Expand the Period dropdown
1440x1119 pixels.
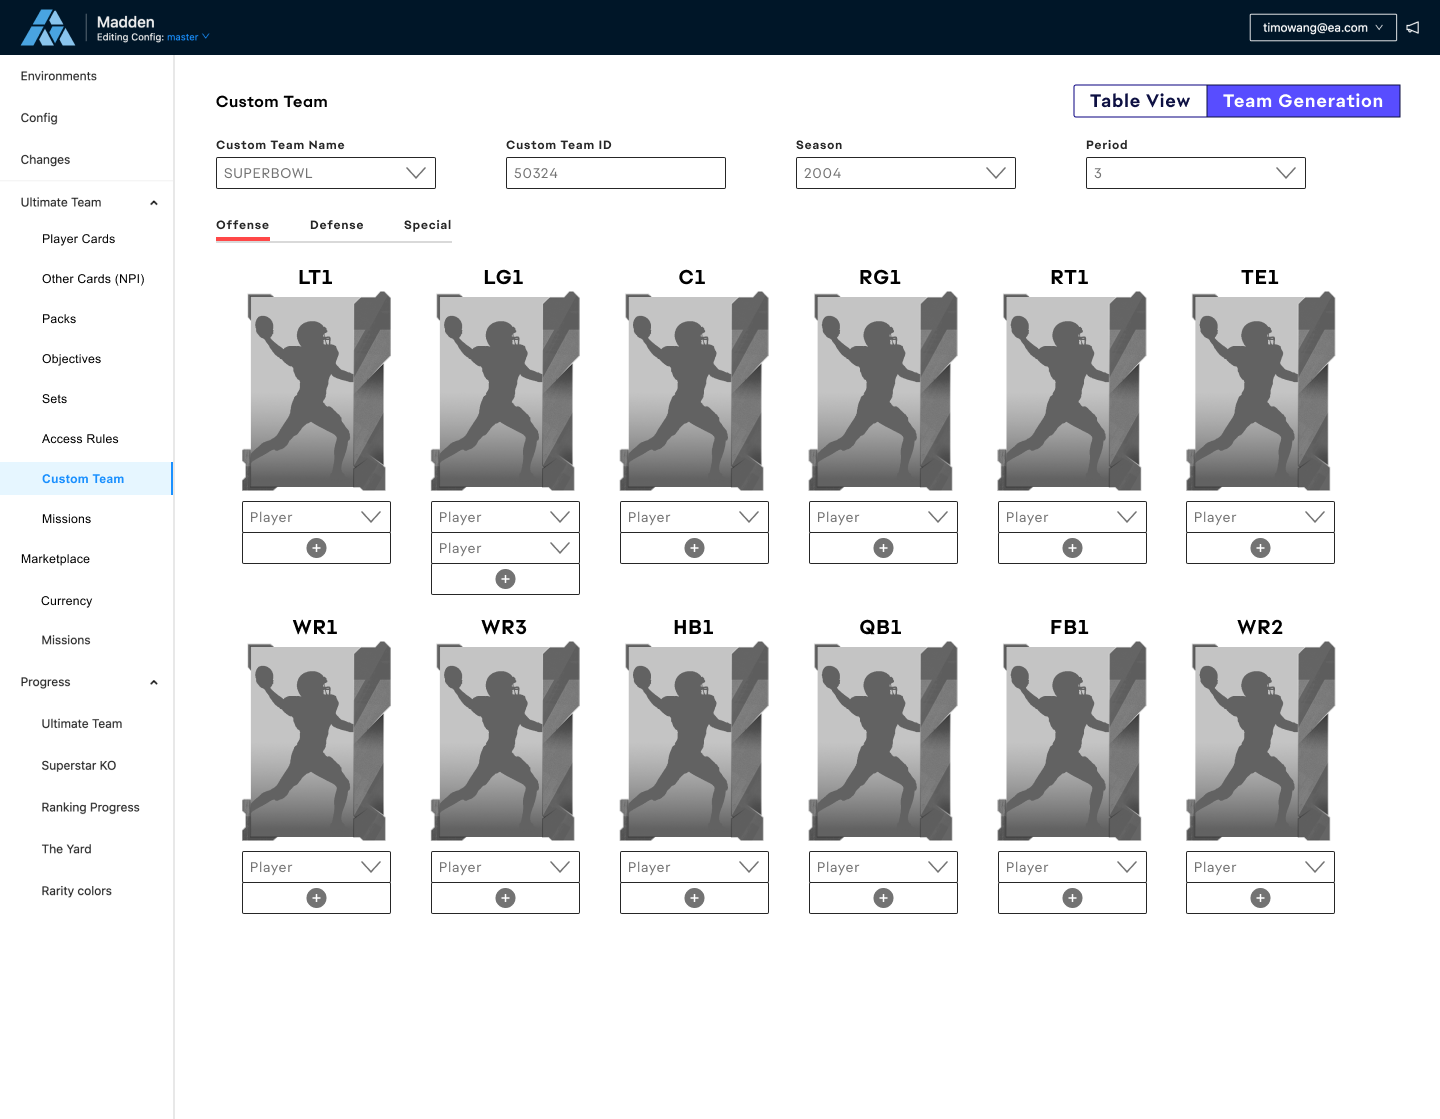point(1195,173)
